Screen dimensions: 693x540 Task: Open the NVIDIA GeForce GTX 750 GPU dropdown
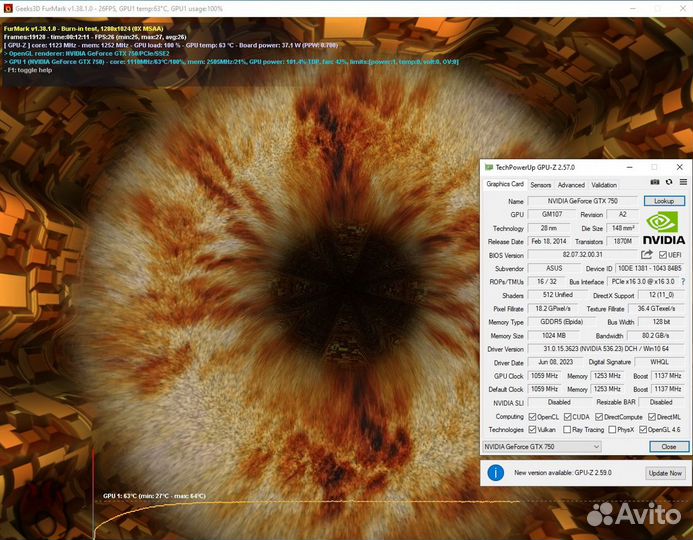coord(541,446)
